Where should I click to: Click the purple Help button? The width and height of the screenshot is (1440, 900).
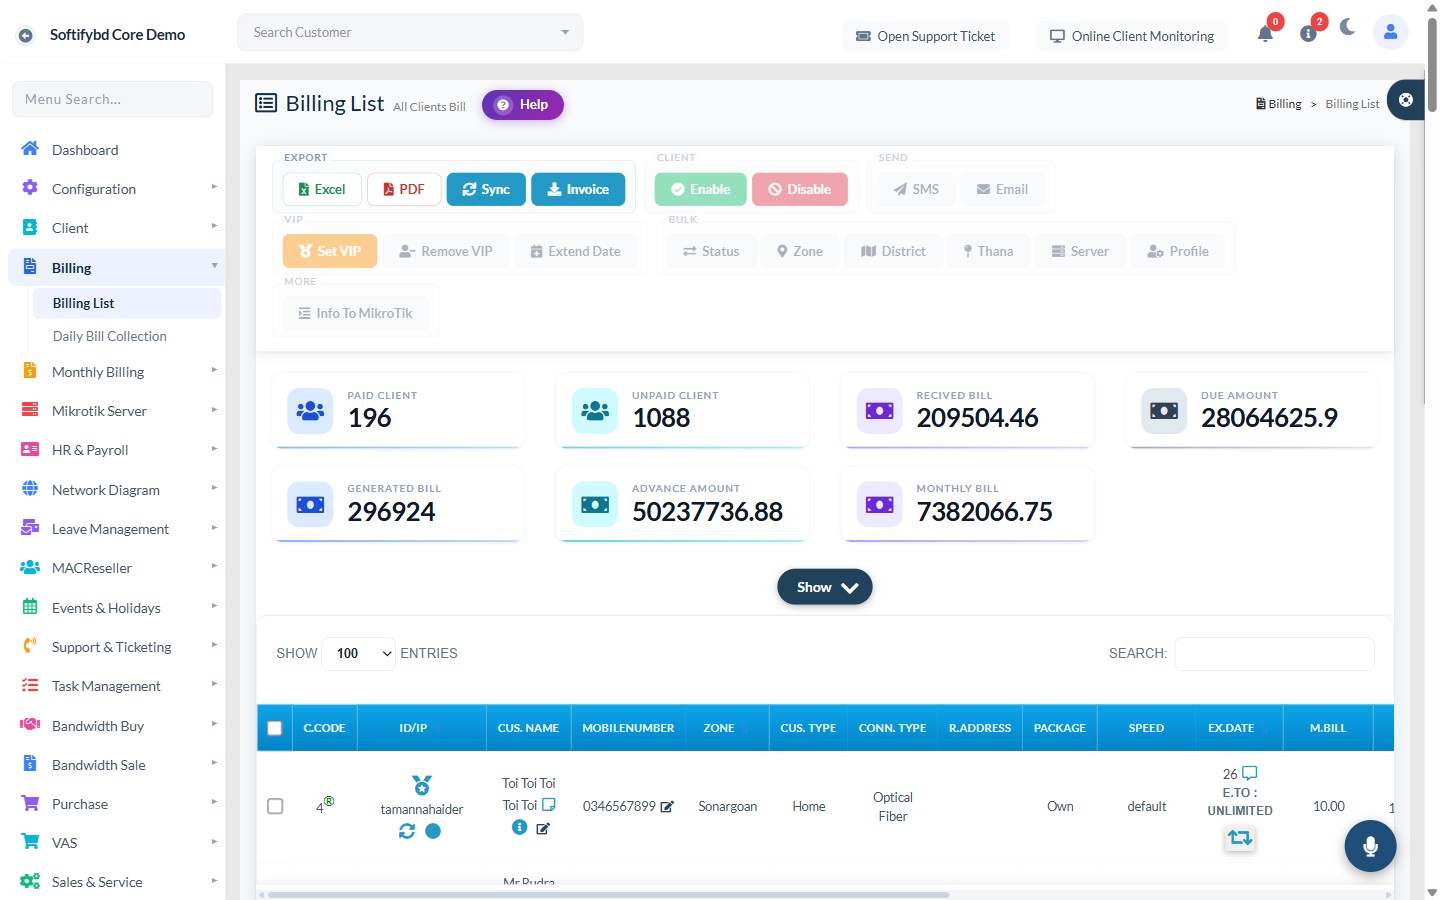[523, 104]
